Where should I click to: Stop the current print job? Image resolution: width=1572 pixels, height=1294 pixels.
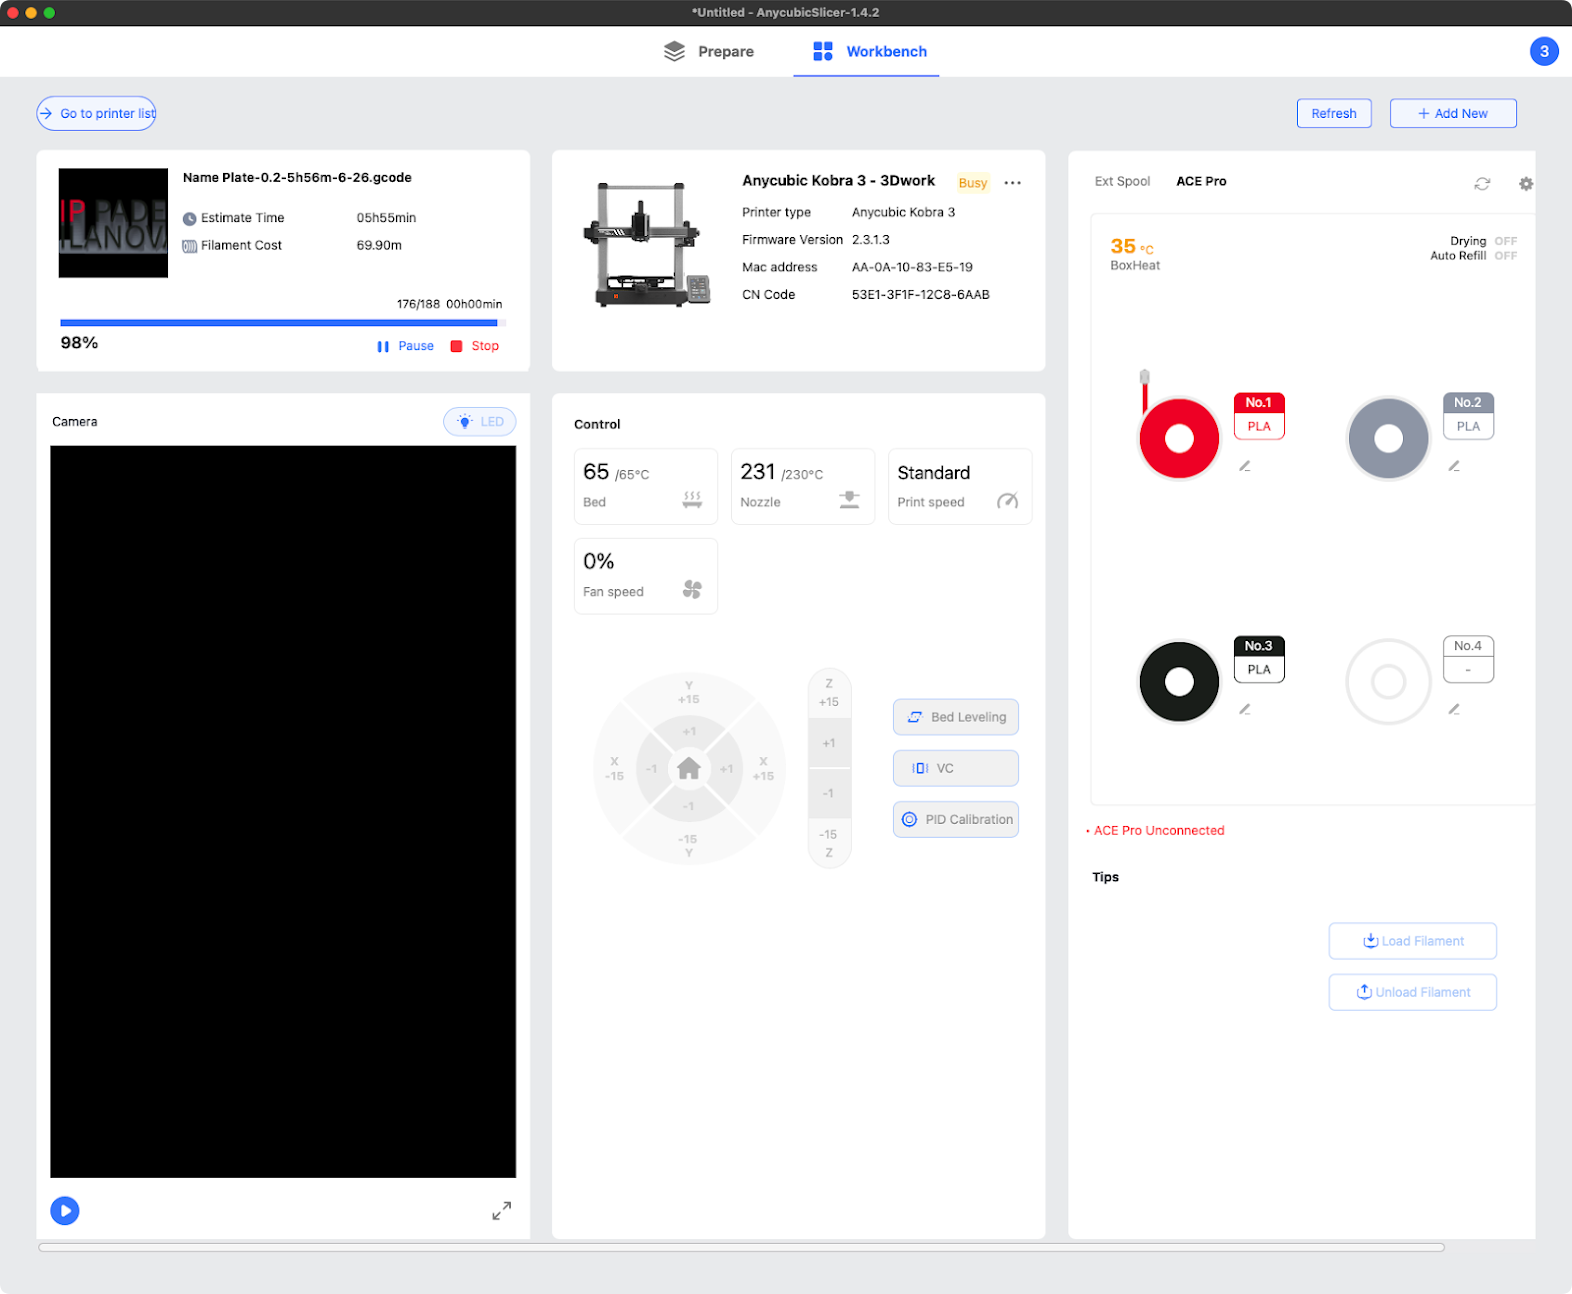coord(475,346)
